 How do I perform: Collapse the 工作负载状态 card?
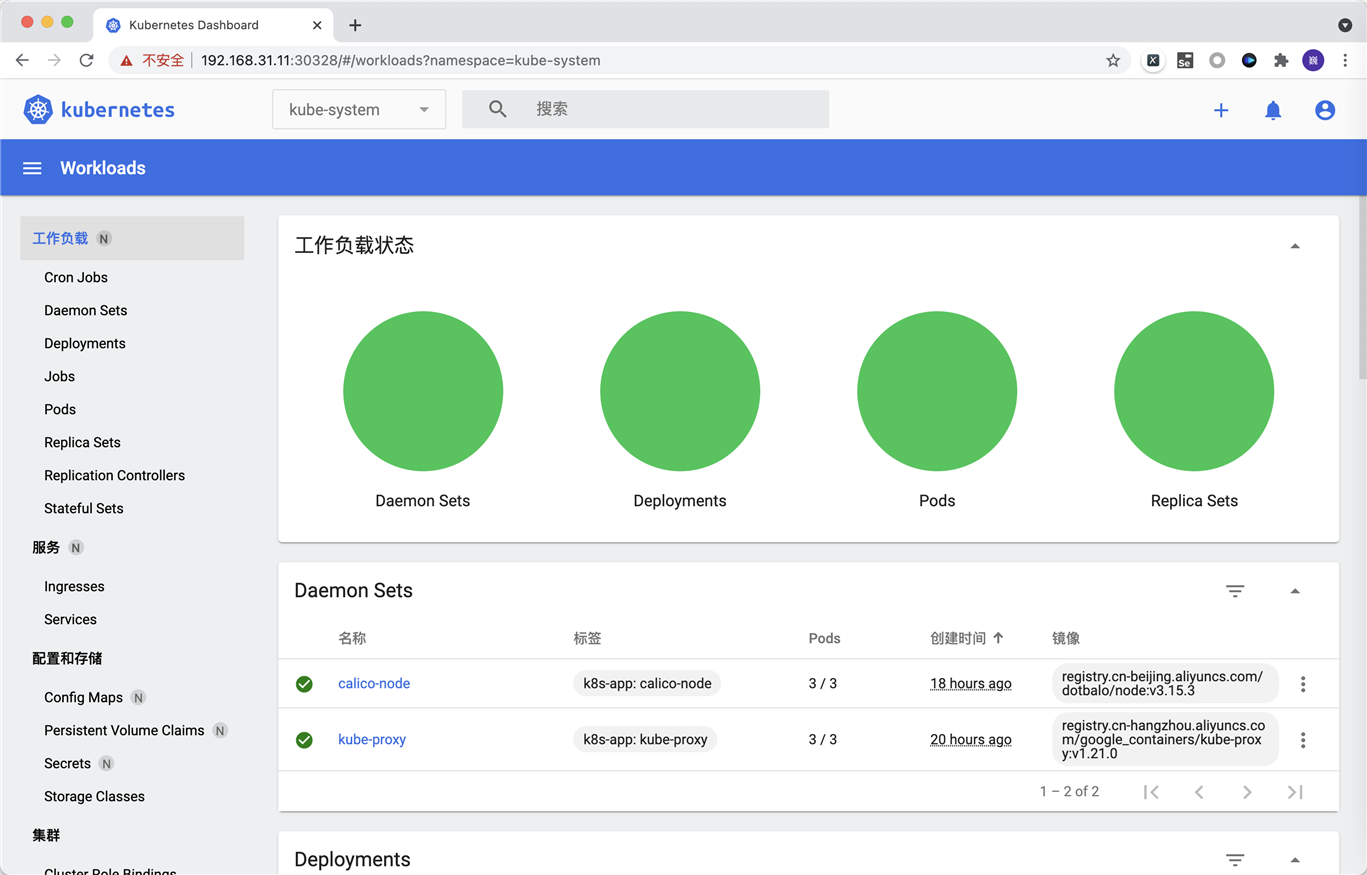1295,246
